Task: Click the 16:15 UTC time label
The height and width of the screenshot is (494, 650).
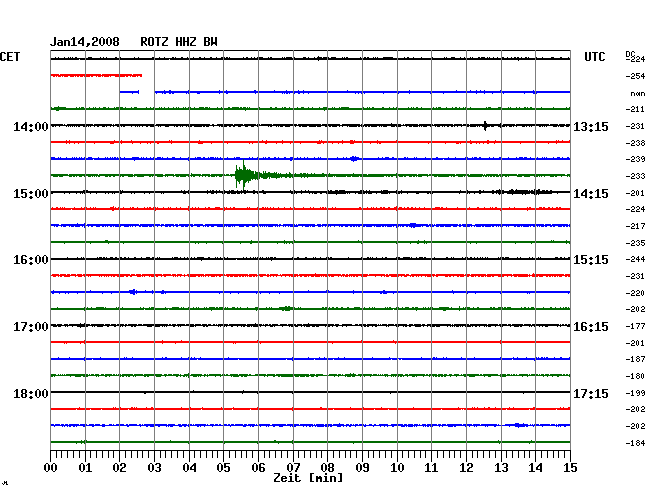Action: (x=591, y=327)
